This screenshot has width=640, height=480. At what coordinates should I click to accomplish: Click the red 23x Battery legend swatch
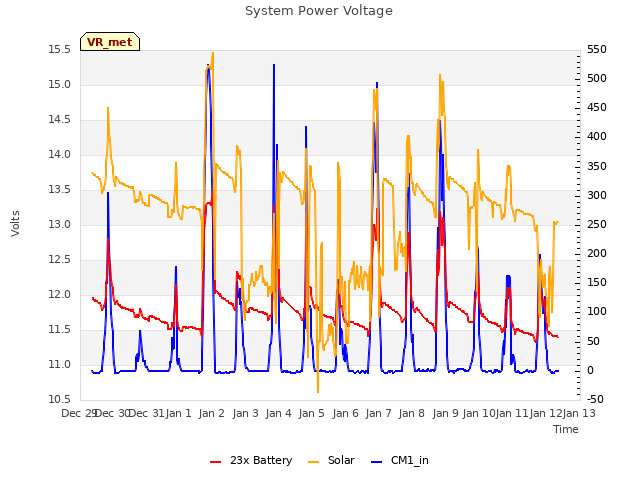point(216,462)
